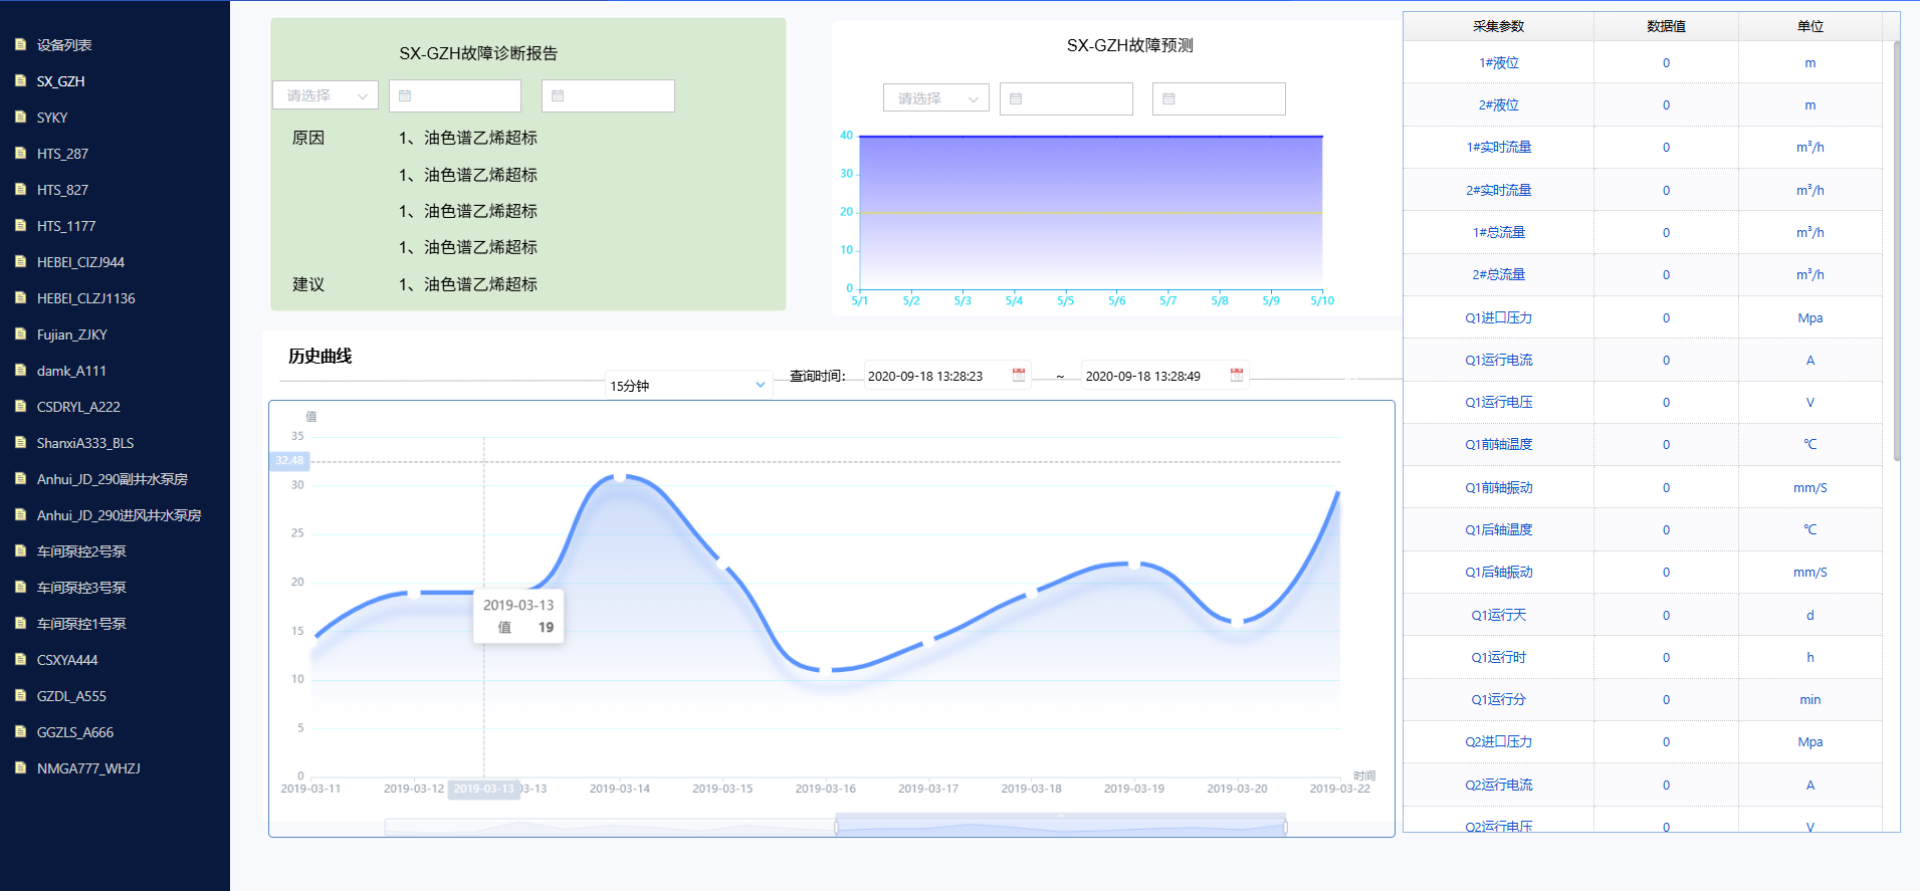
Task: Click file icon beside Fujian_ZJKY
Action: click(x=20, y=334)
